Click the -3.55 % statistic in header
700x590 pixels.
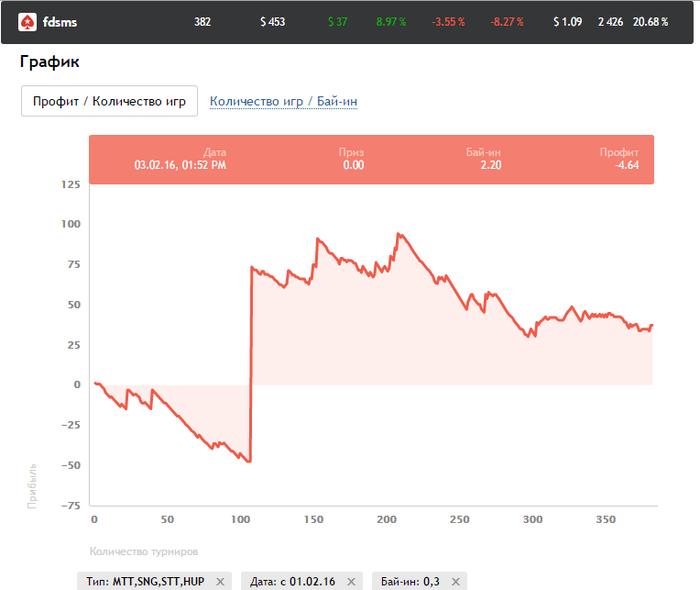448,22
